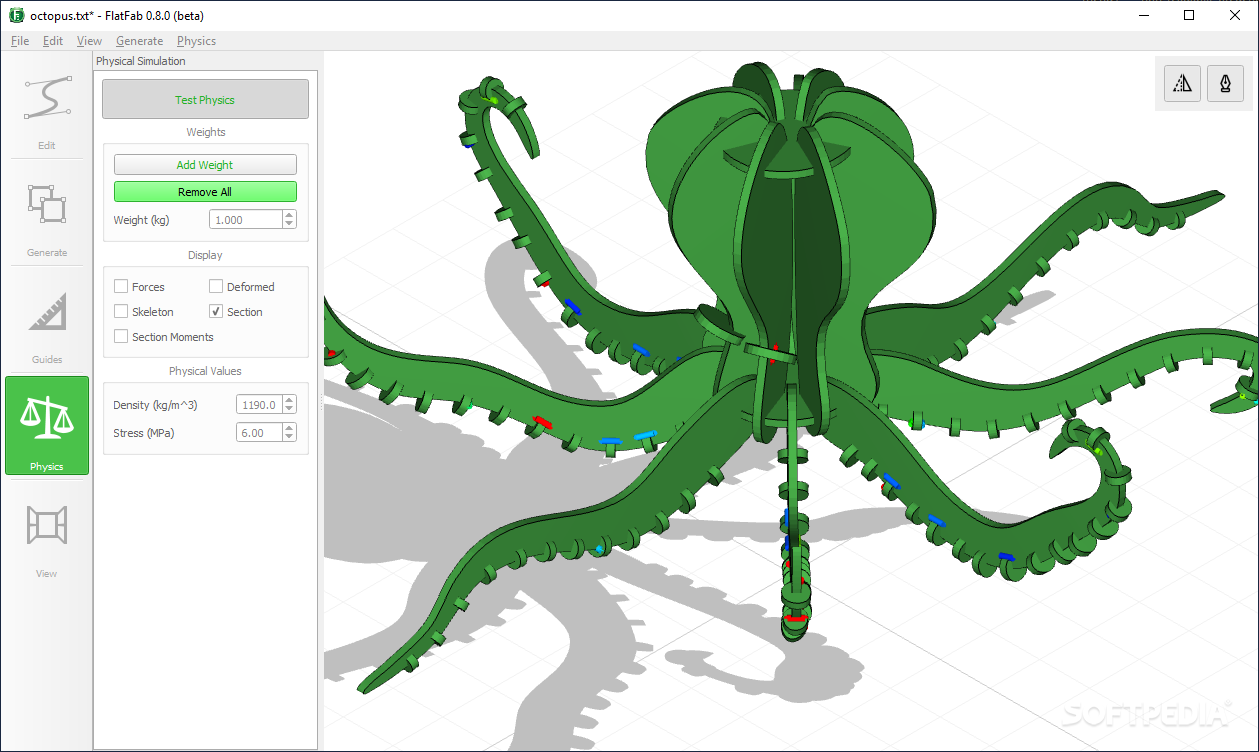Select the Physics scales icon
Screen dimensions: 1259x752
(x=46, y=416)
